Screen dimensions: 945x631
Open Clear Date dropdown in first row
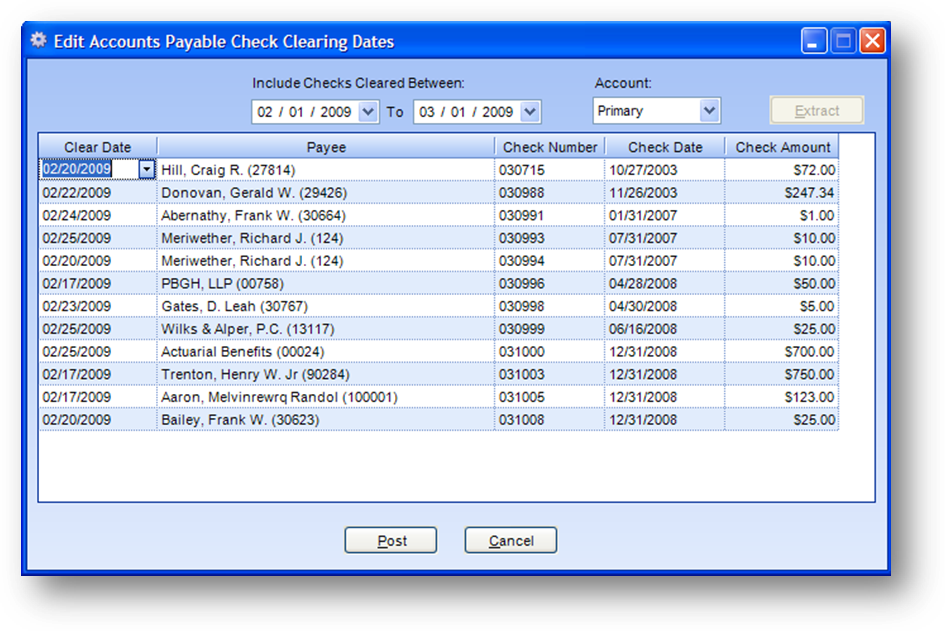[x=147, y=170]
